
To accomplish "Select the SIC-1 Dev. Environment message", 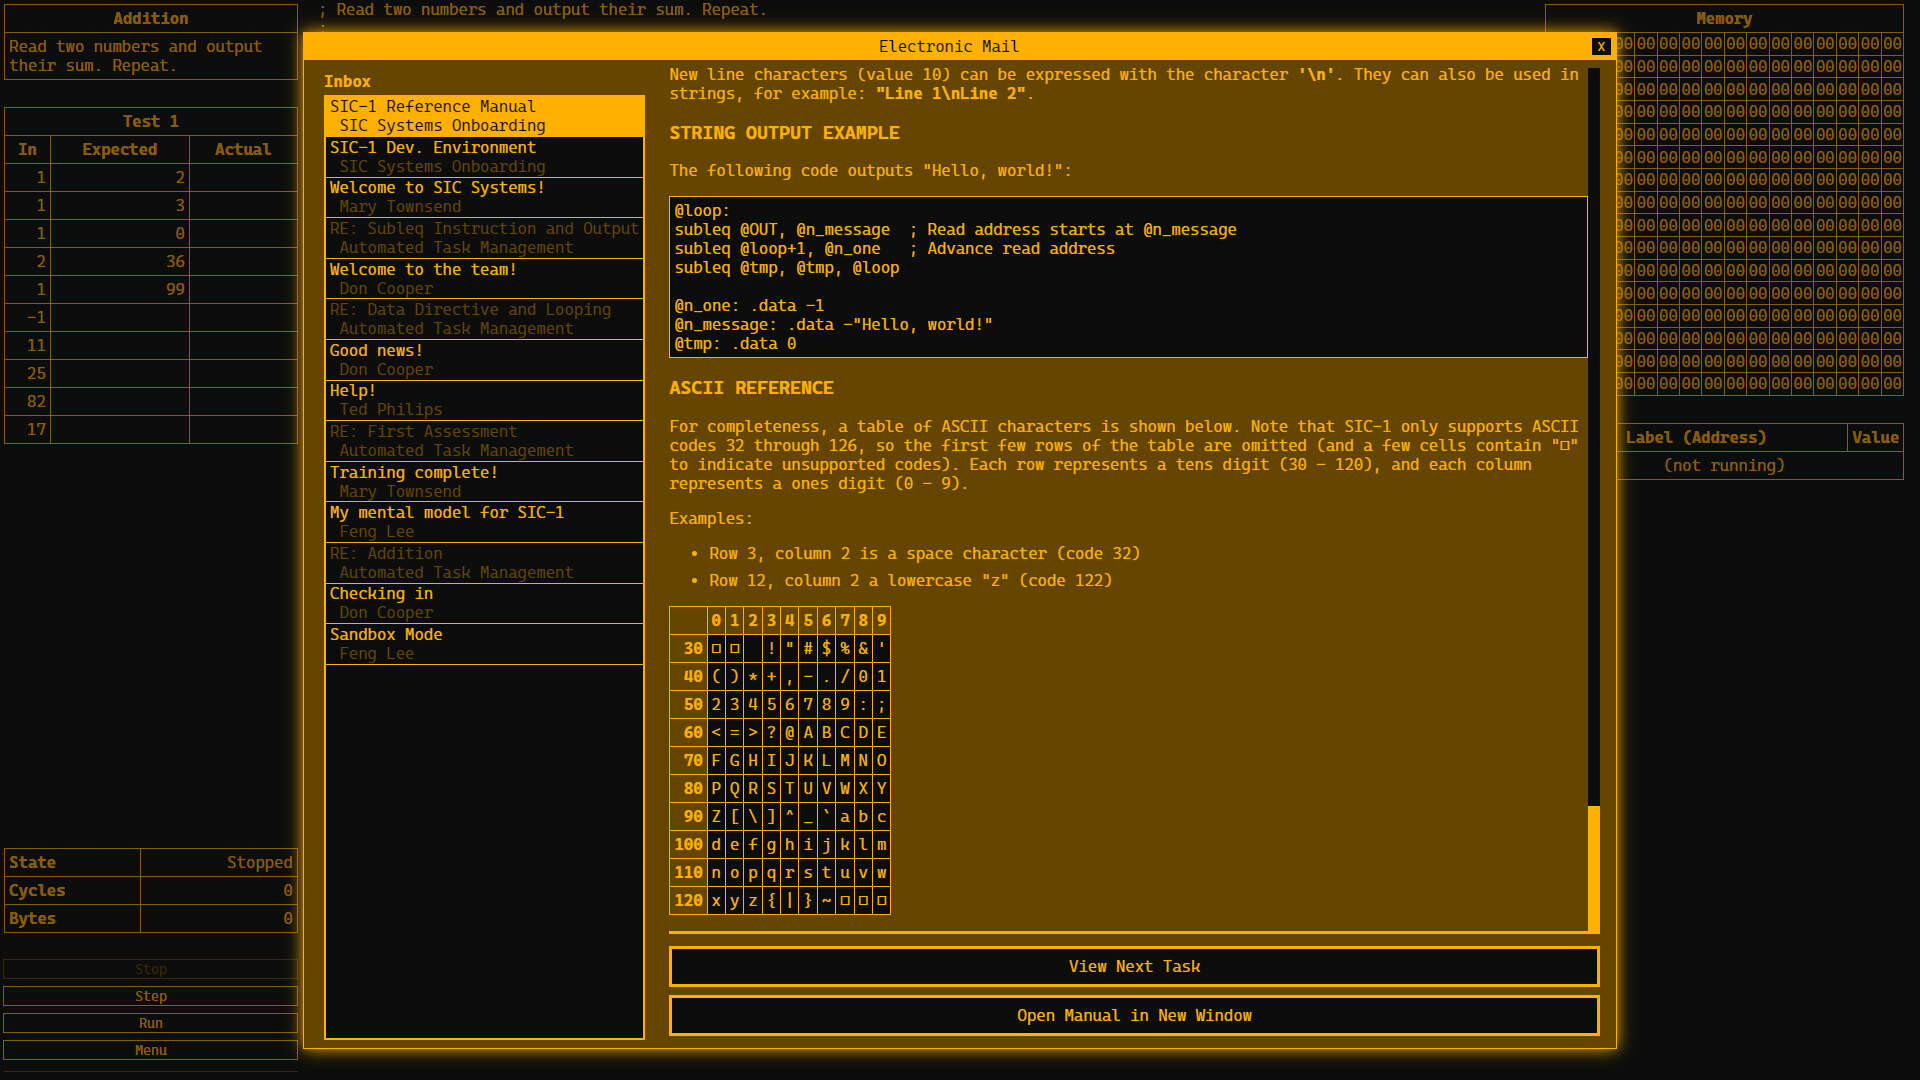I will [483, 156].
